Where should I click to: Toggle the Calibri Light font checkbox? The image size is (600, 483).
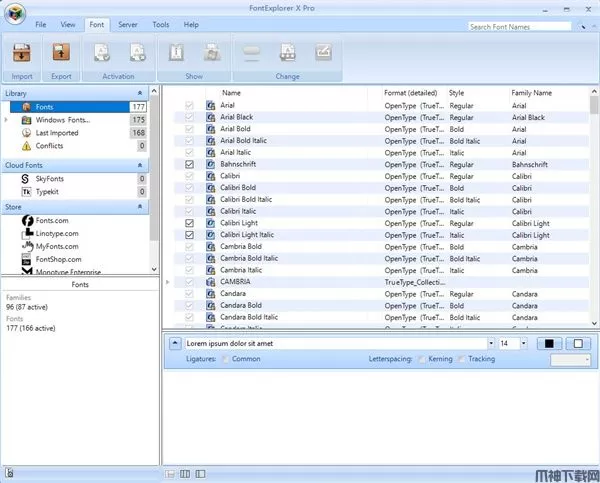point(190,223)
